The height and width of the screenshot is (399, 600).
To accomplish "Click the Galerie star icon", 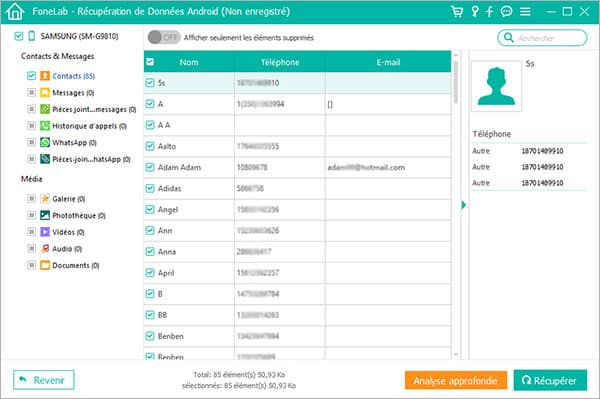I will [x=45, y=199].
